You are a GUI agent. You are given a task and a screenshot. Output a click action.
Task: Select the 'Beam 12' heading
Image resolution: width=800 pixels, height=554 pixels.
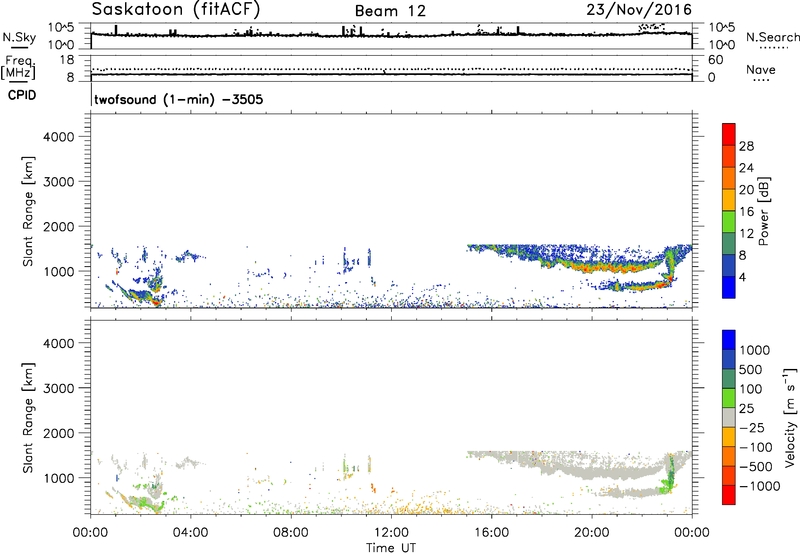coord(390,11)
